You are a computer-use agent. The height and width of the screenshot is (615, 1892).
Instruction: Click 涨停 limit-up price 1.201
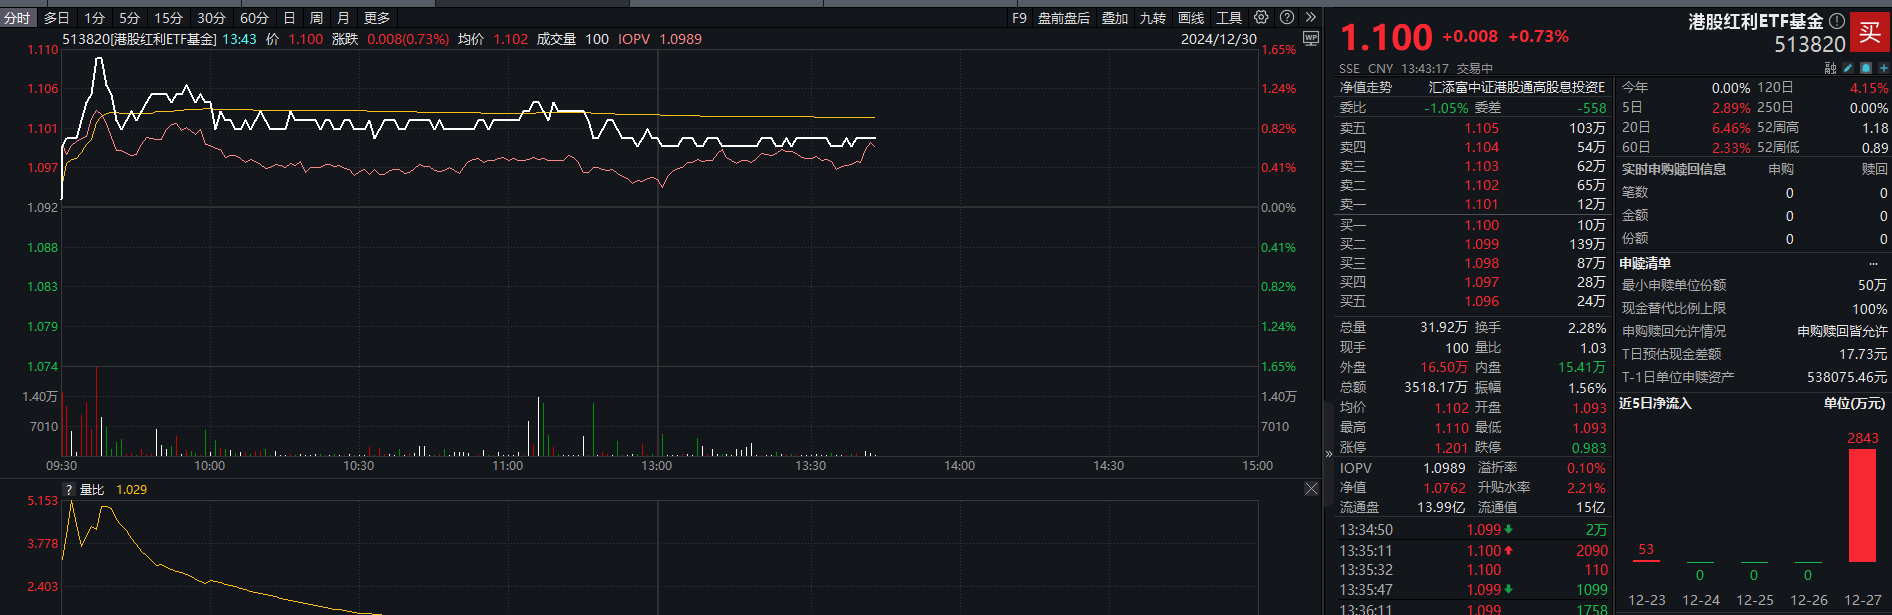(1451, 448)
